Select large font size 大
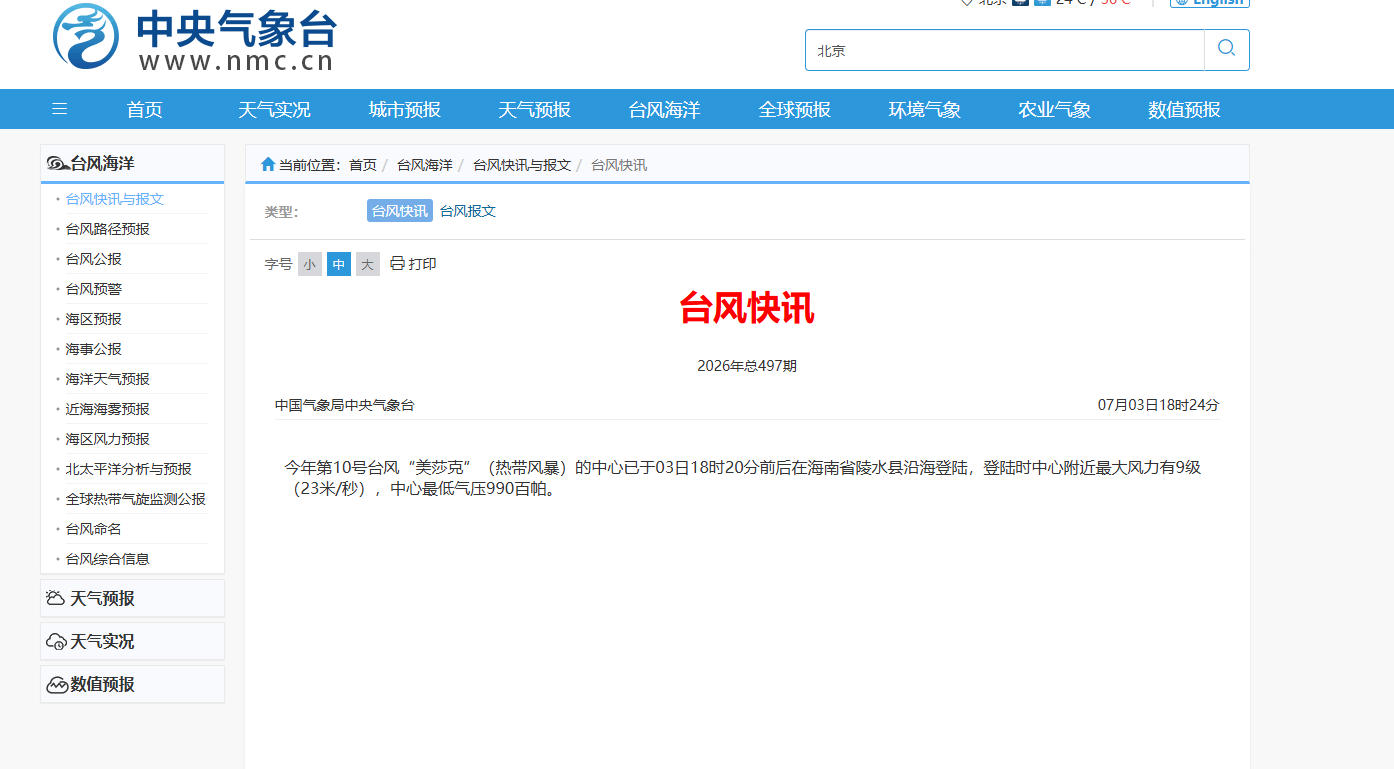Viewport: 1394px width, 769px height. click(x=368, y=264)
